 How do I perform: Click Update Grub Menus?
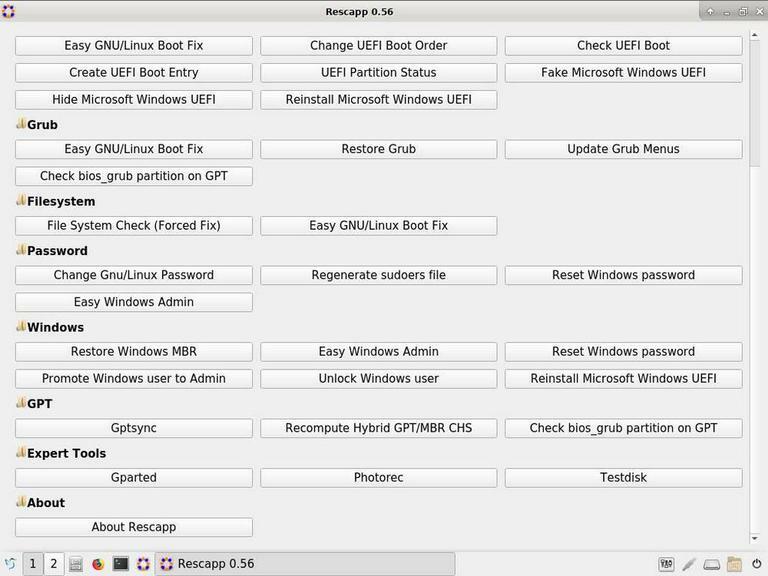click(x=624, y=149)
